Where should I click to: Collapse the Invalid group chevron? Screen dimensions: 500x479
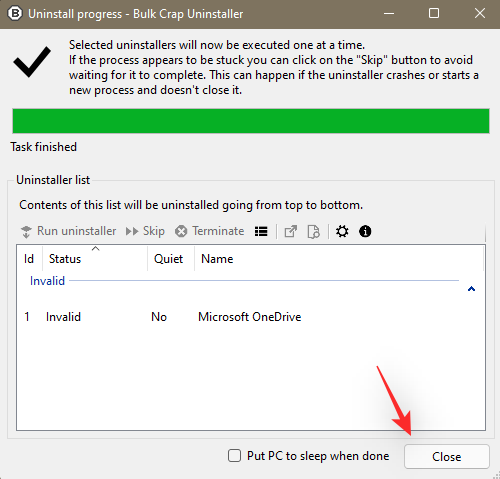[x=471, y=289]
